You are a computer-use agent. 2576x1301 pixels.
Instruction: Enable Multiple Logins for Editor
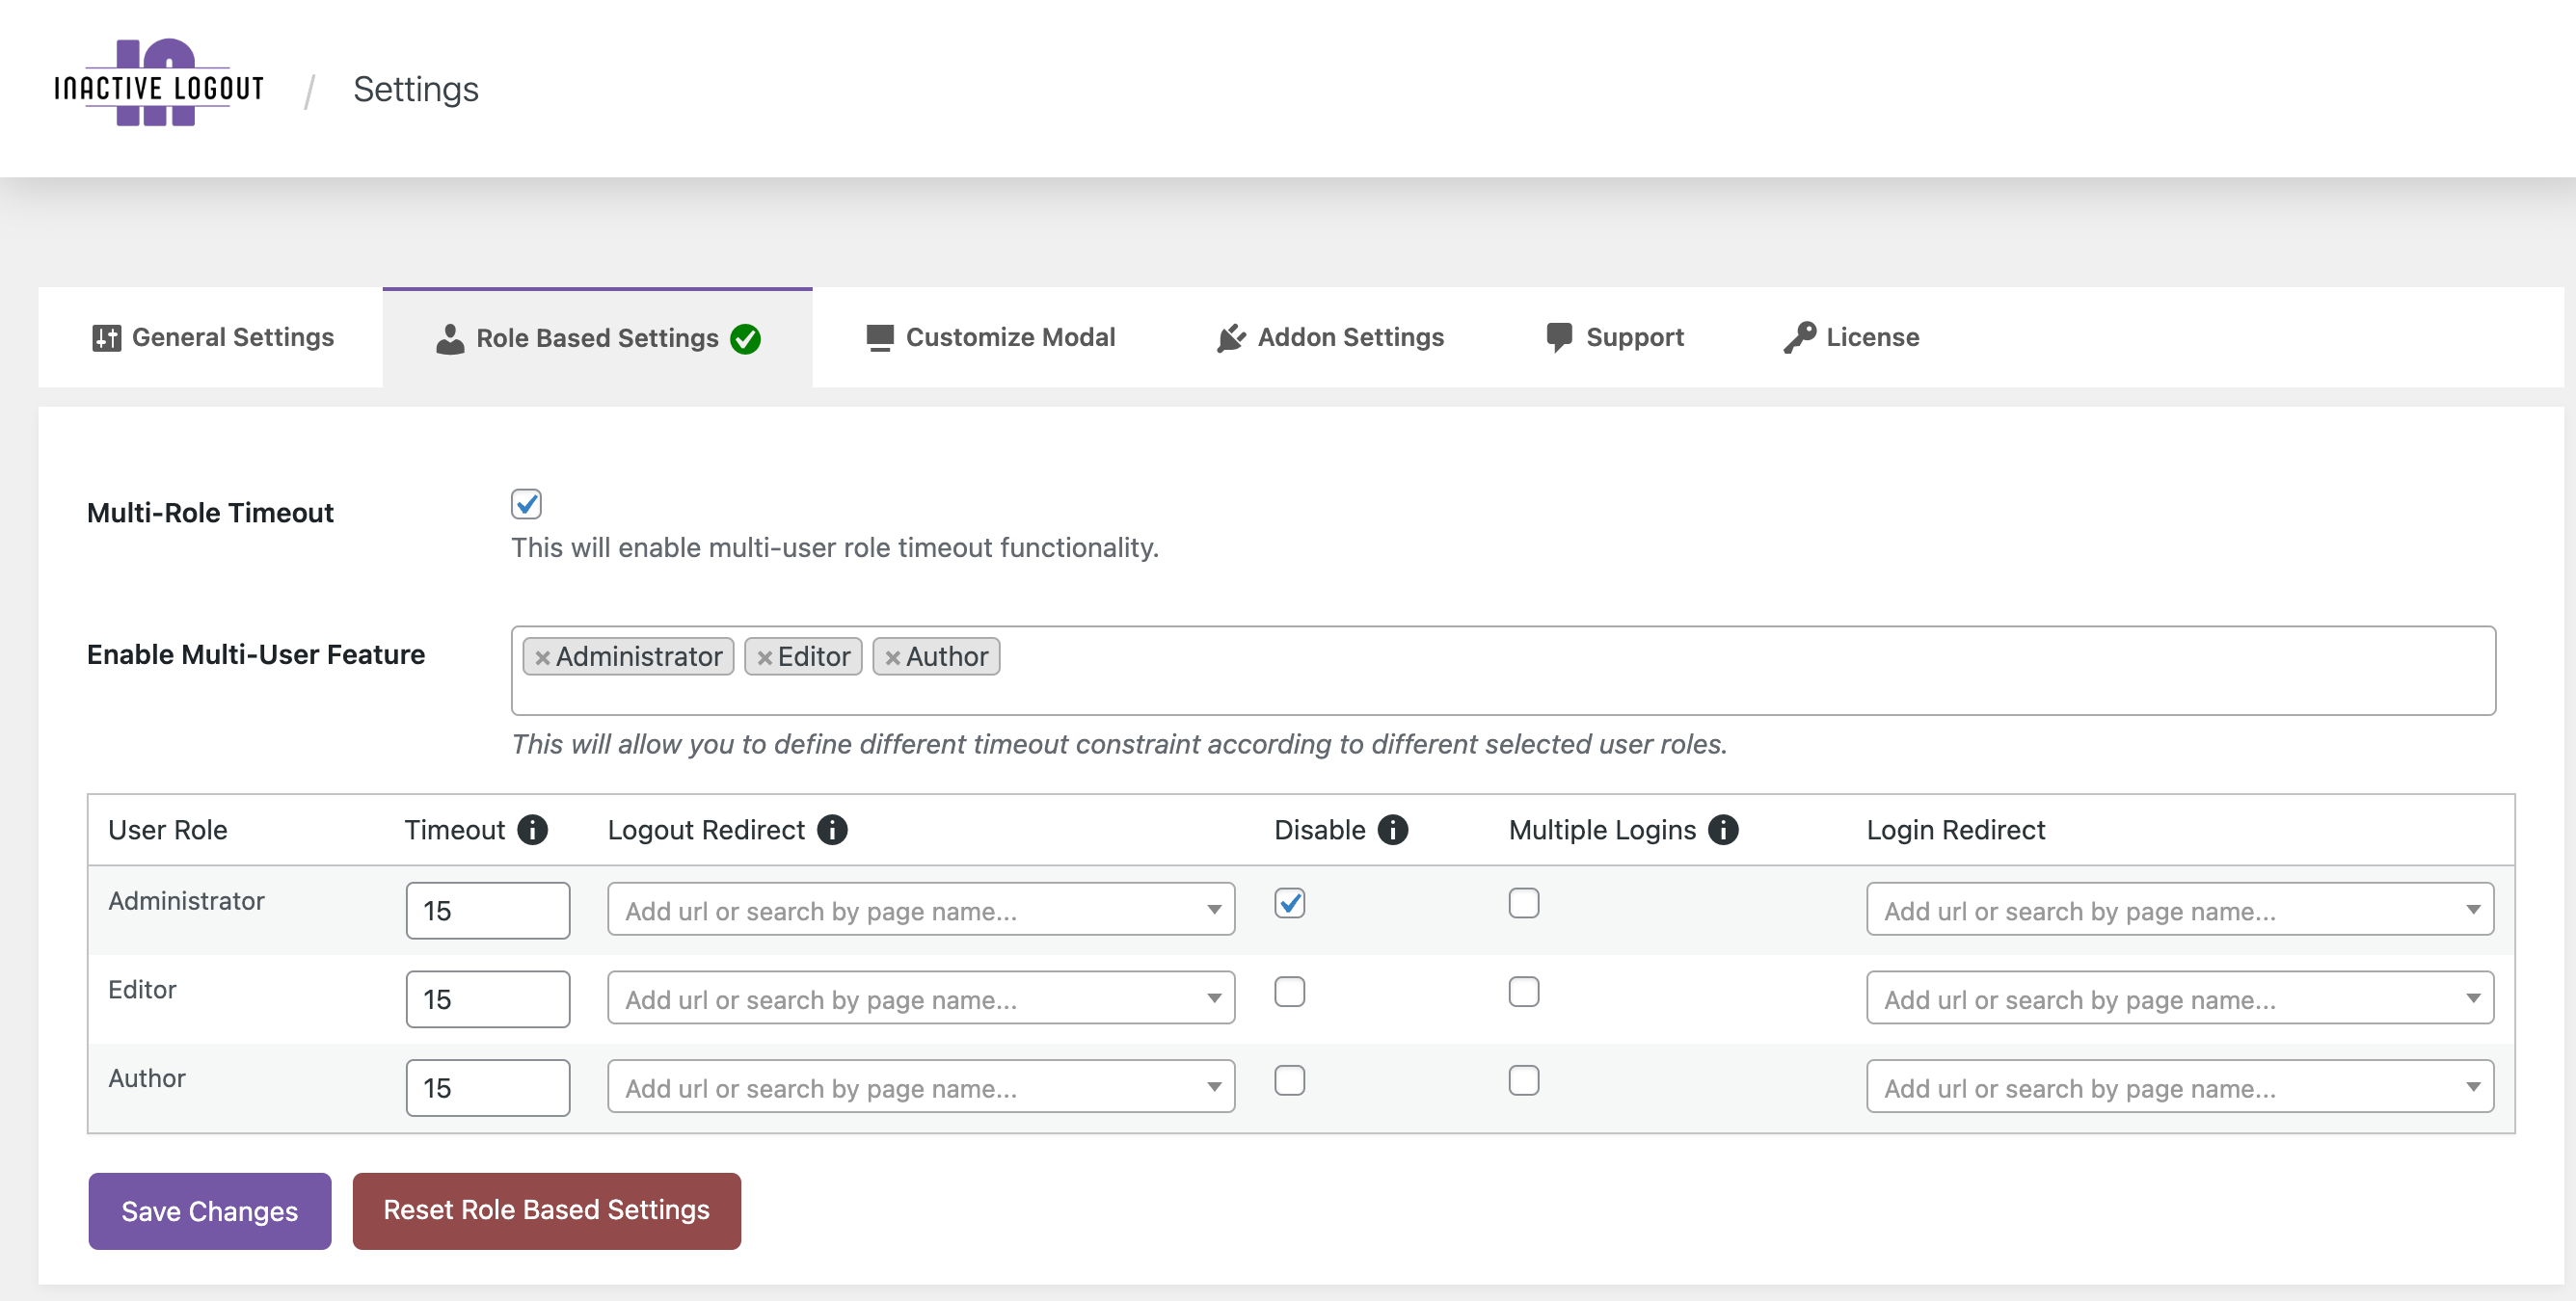tap(1523, 992)
